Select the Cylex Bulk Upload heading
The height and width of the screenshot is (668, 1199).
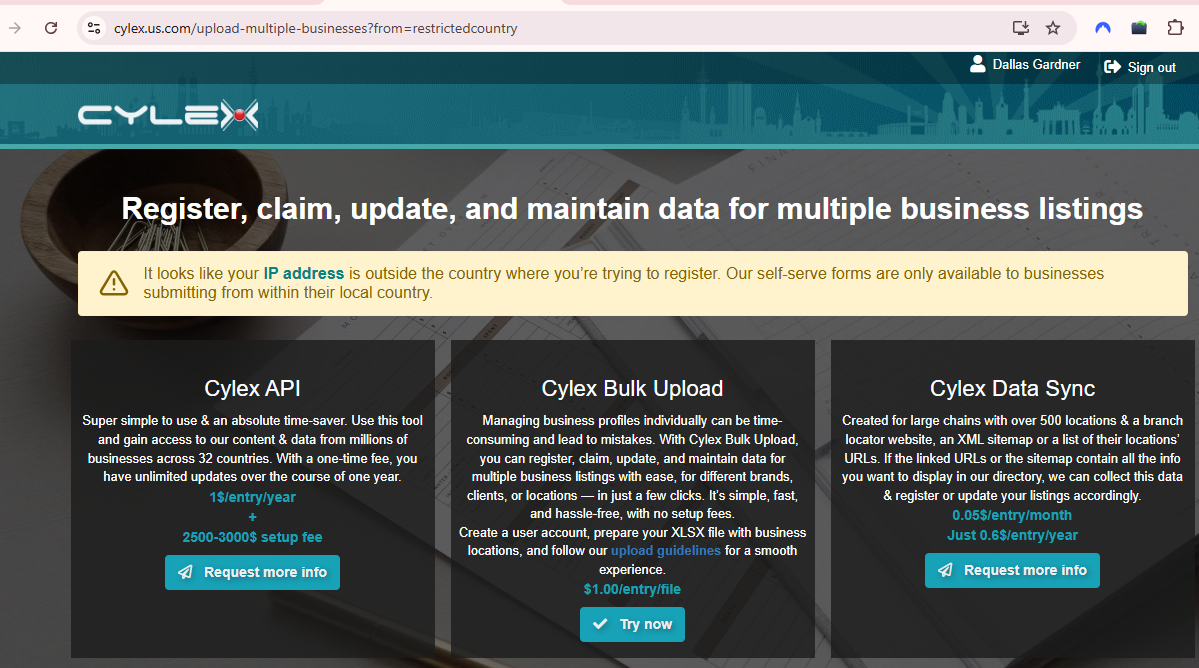[632, 388]
